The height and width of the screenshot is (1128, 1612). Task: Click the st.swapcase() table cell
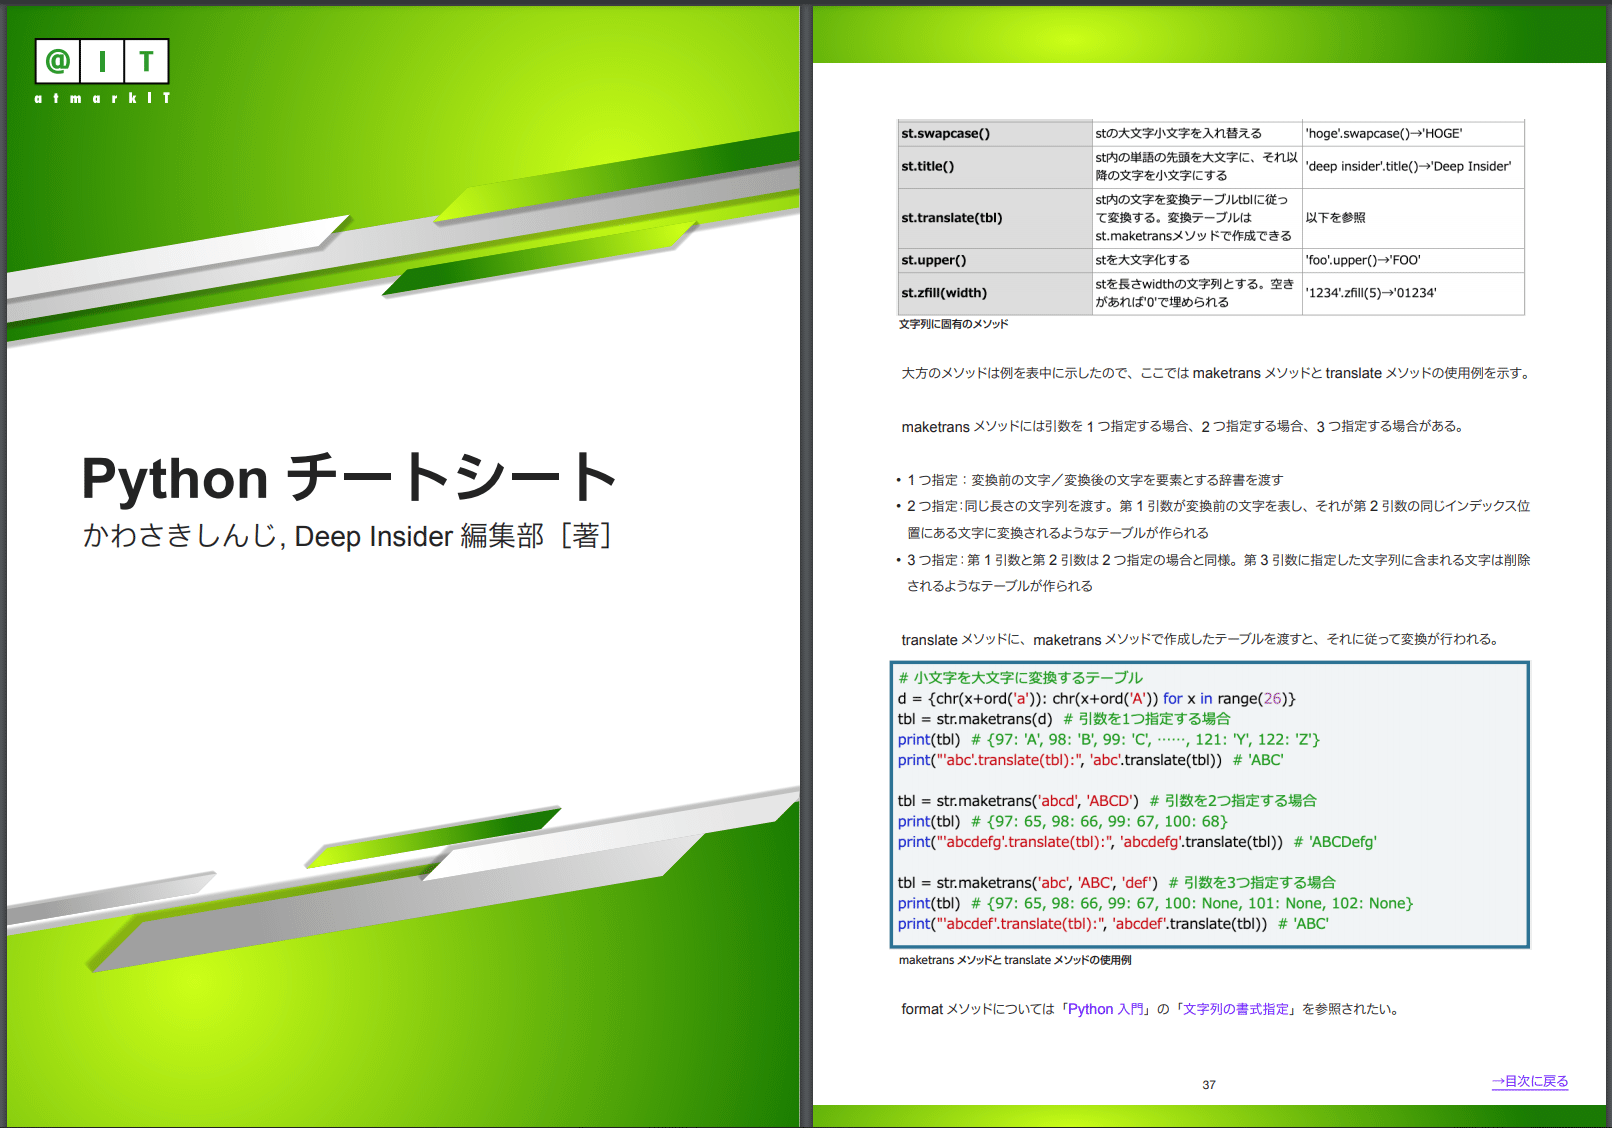(x=945, y=132)
